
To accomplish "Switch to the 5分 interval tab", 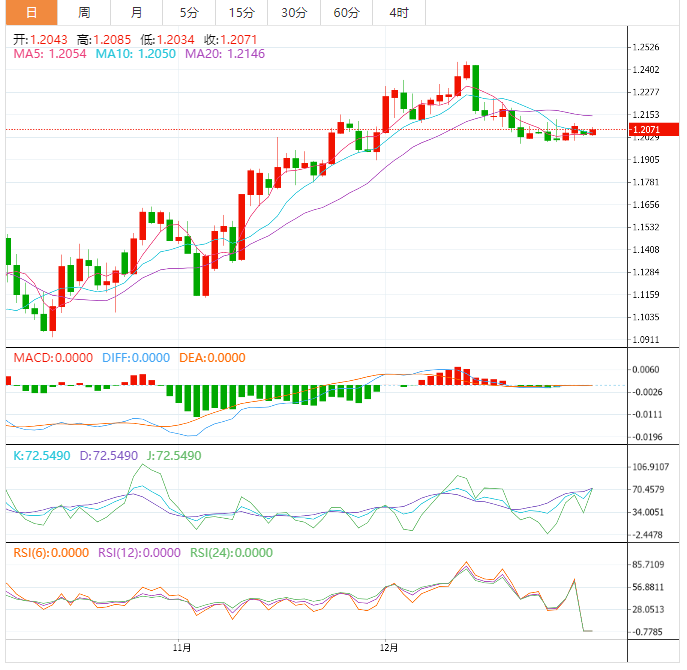I will click(x=188, y=13).
